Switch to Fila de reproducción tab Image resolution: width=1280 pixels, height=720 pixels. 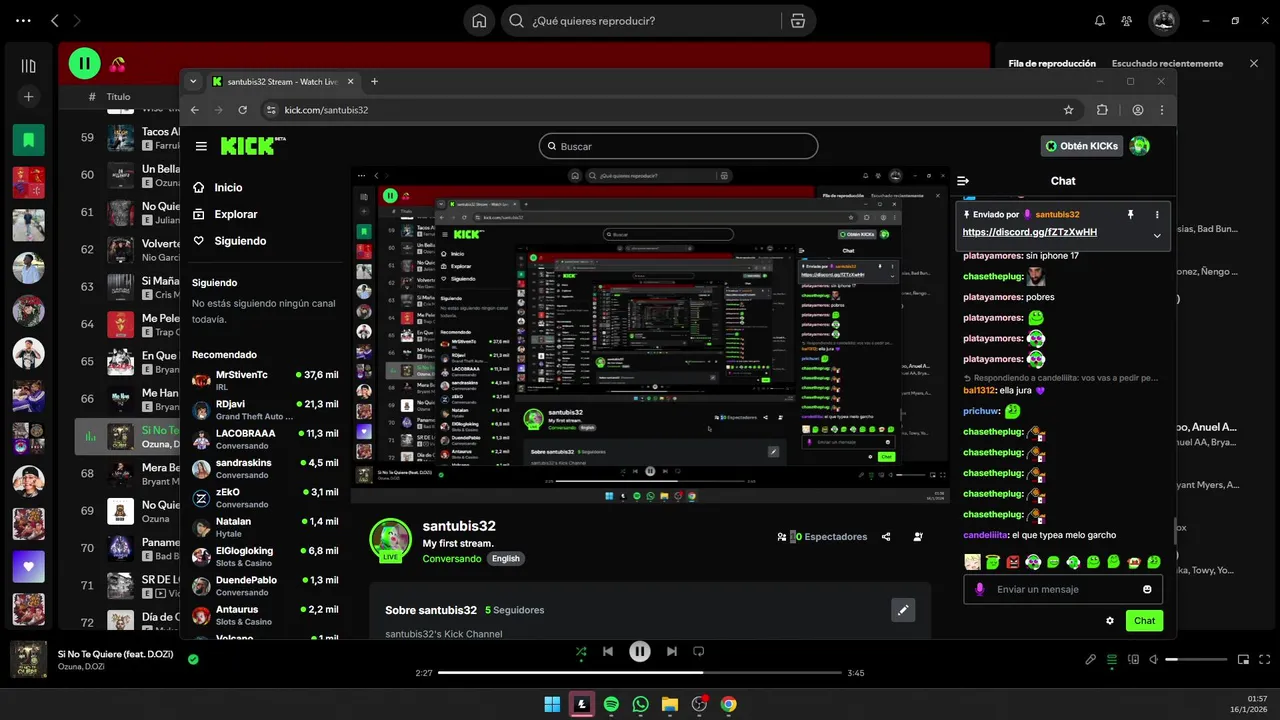point(1052,63)
